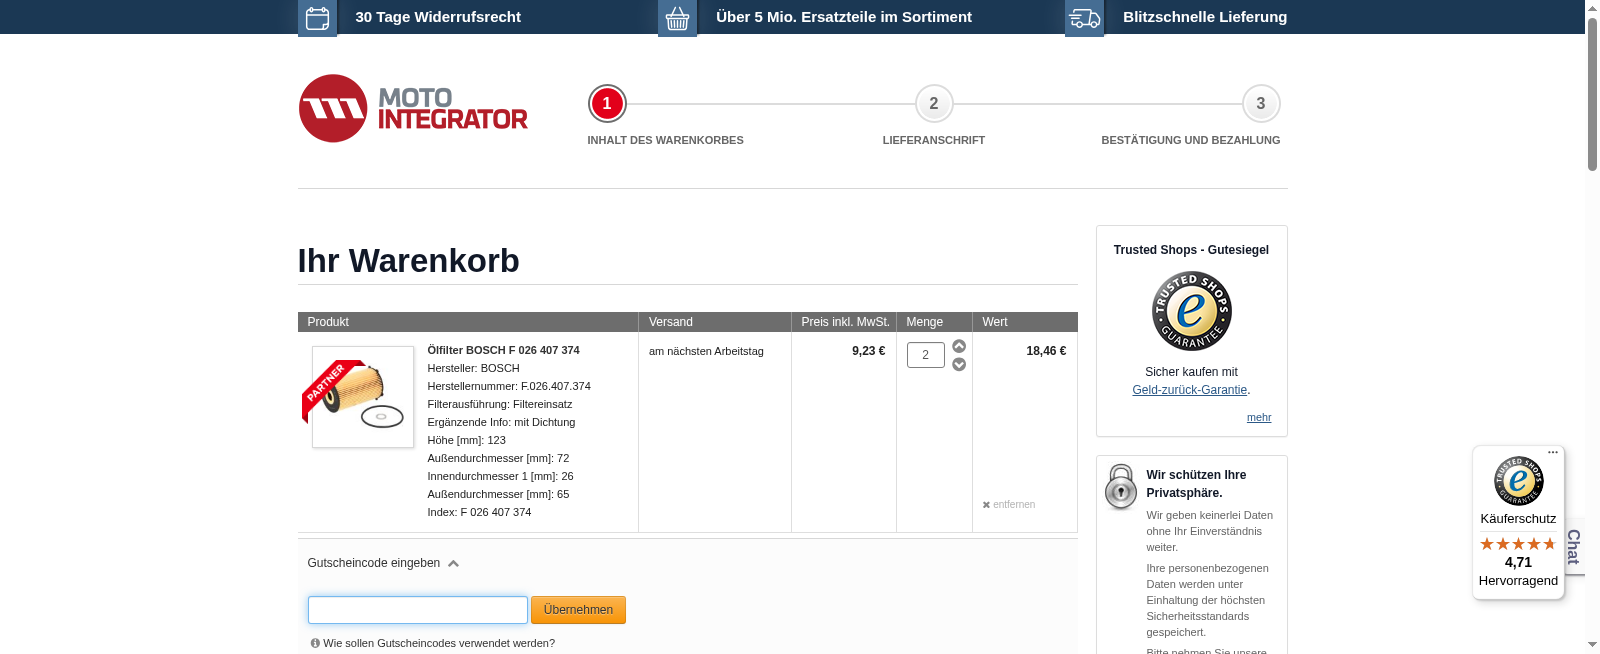
Task: Click the Menge quantity input field
Action: tap(926, 355)
